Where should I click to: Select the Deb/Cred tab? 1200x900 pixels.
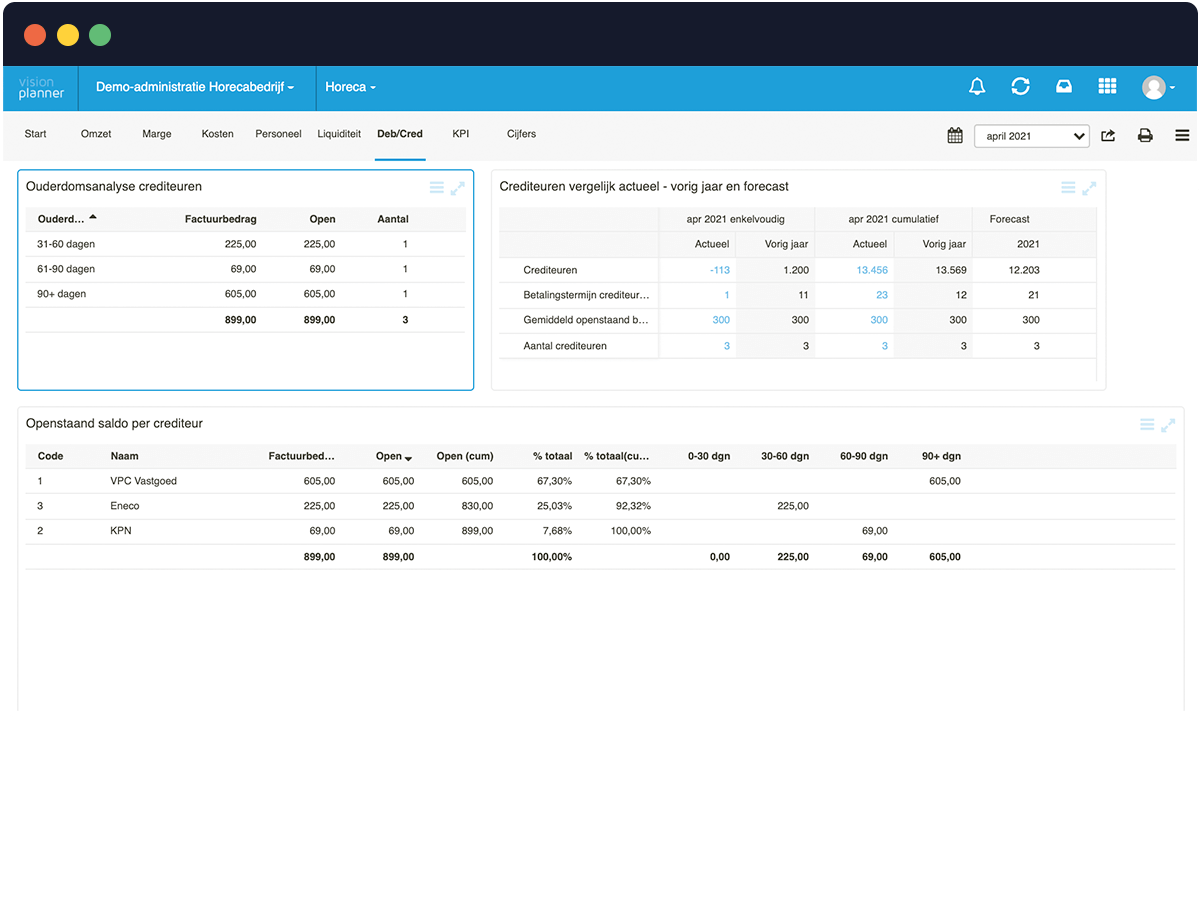[x=400, y=134]
